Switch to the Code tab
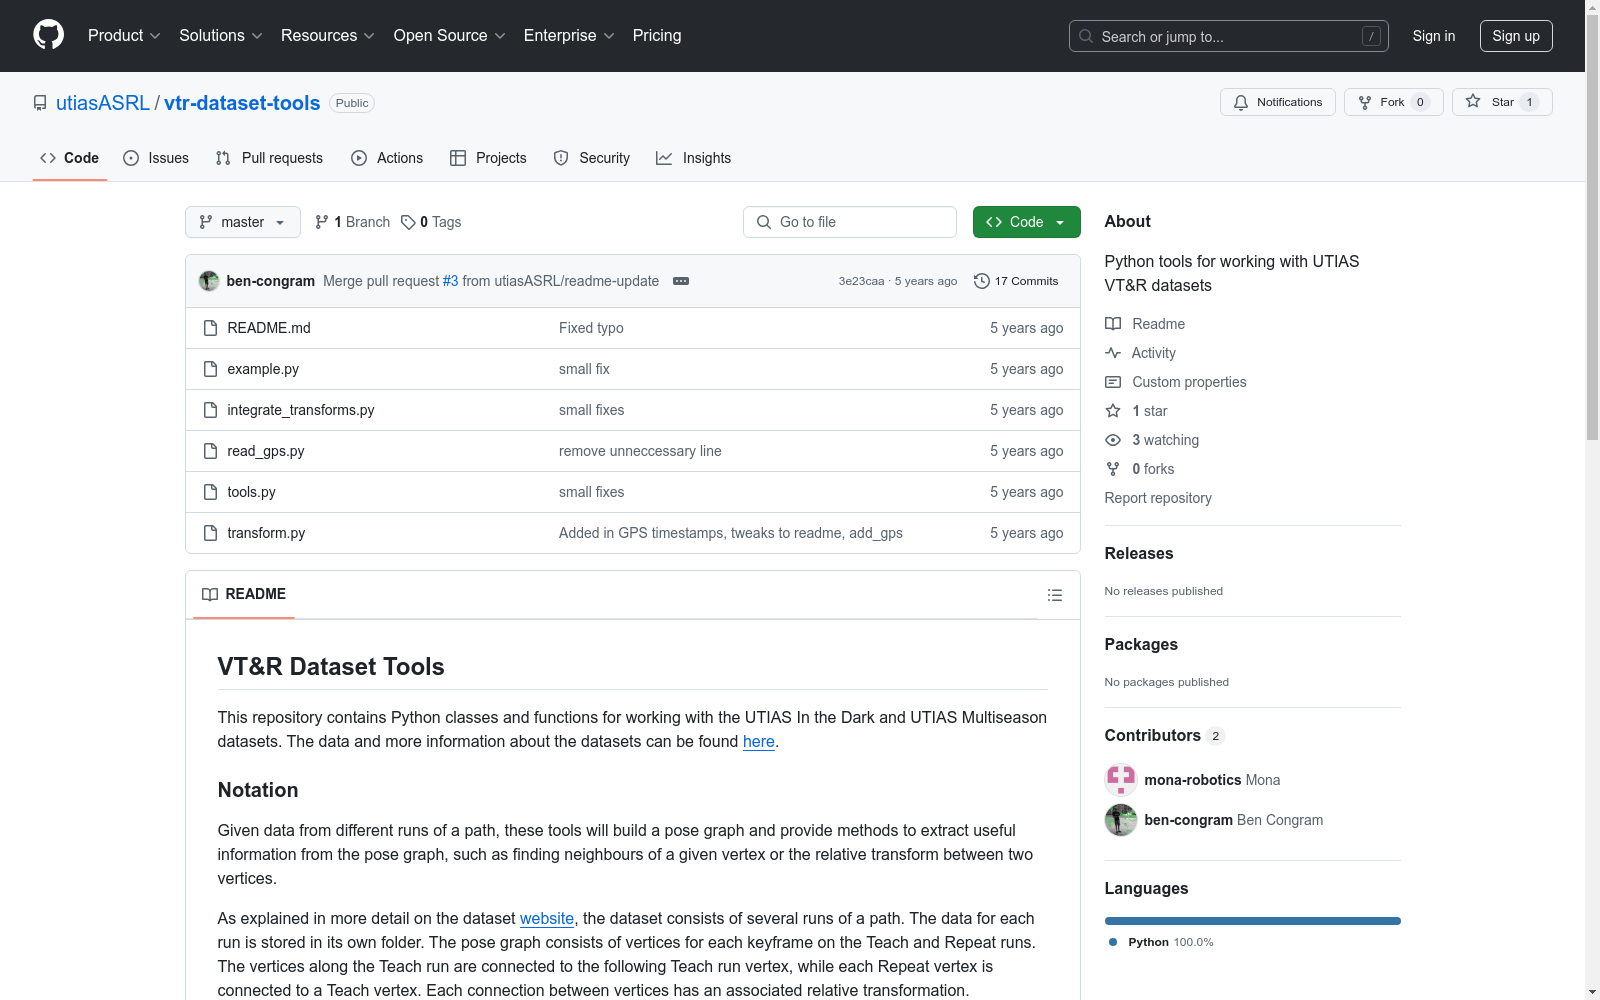Screen dimensions: 1600x1000 click(70, 158)
